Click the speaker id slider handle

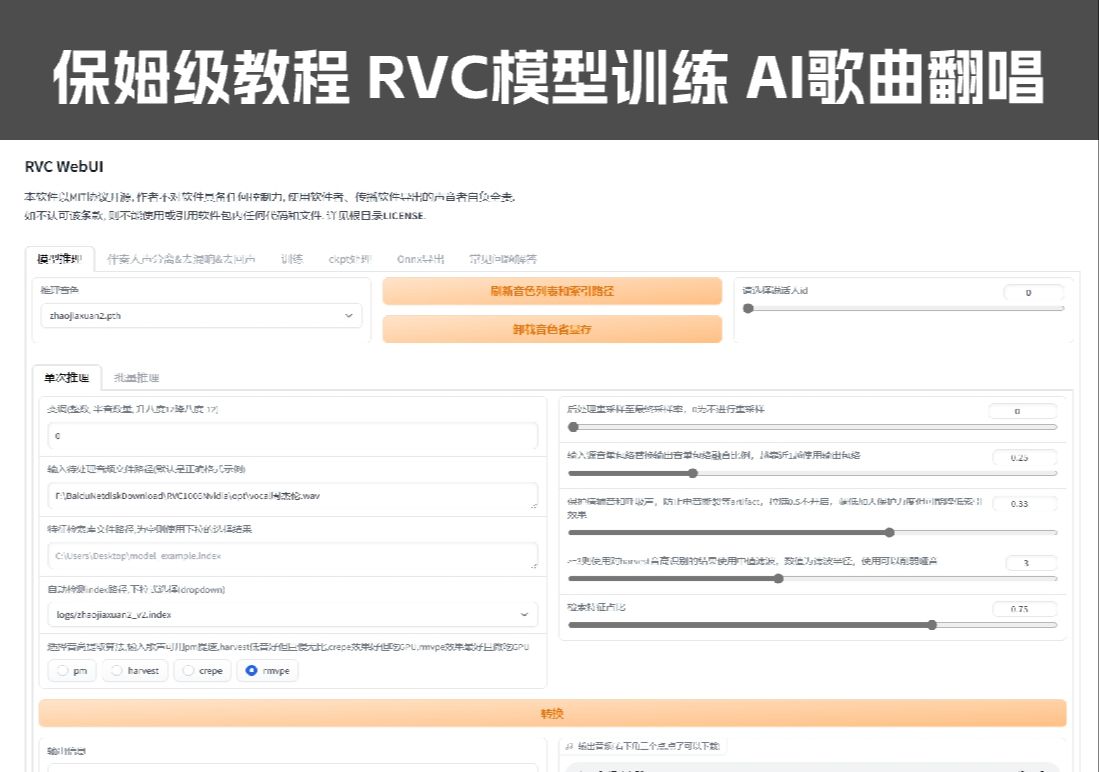[x=748, y=308]
